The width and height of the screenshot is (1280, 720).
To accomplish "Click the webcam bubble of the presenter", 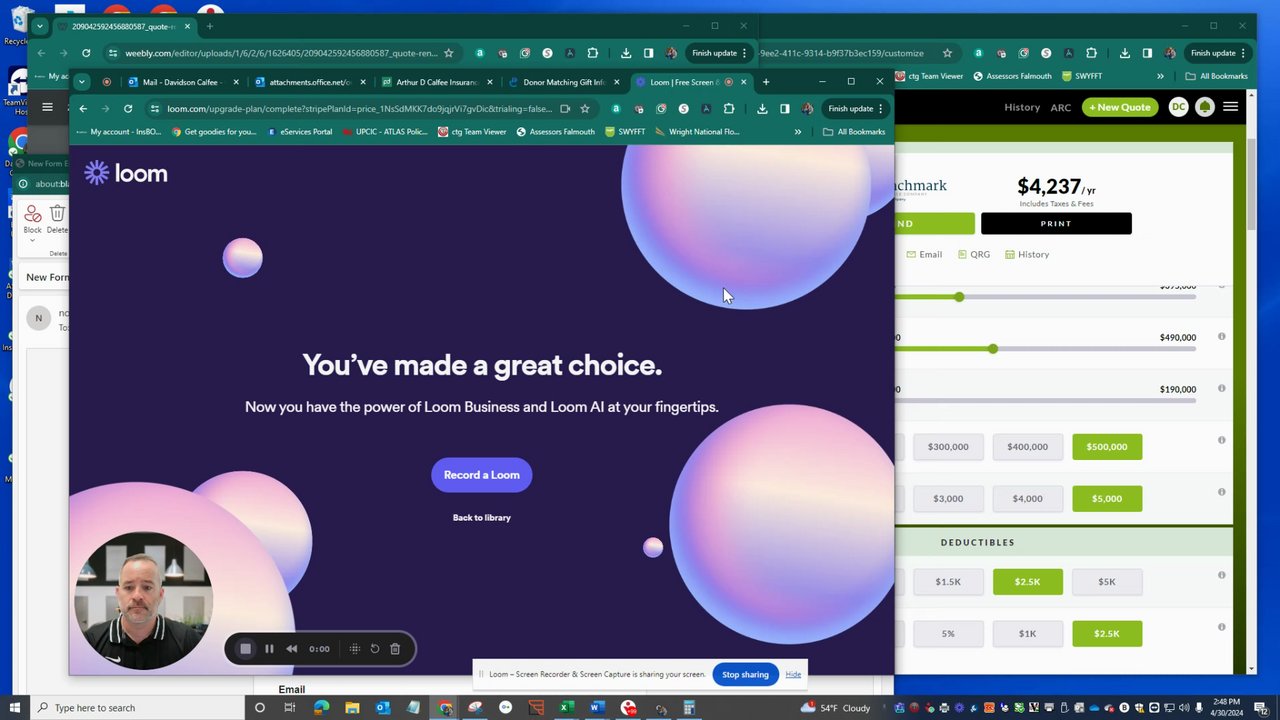I will coord(143,601).
